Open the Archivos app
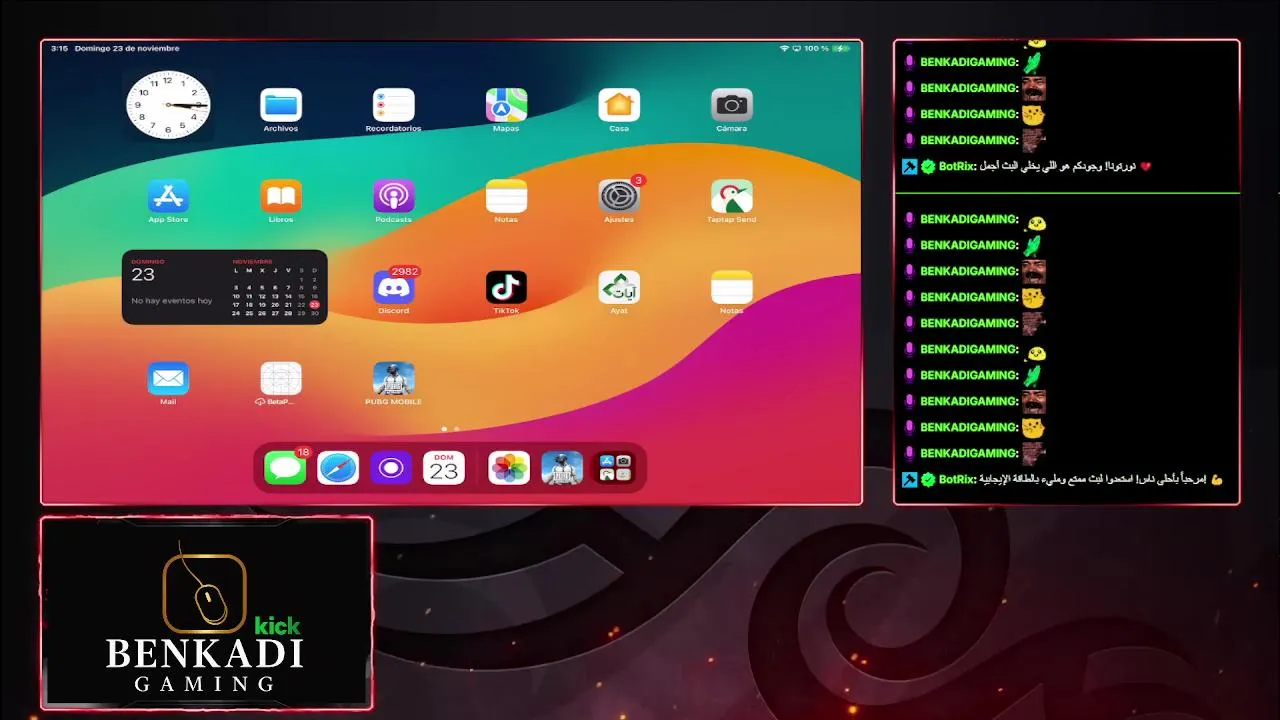 pos(281,105)
